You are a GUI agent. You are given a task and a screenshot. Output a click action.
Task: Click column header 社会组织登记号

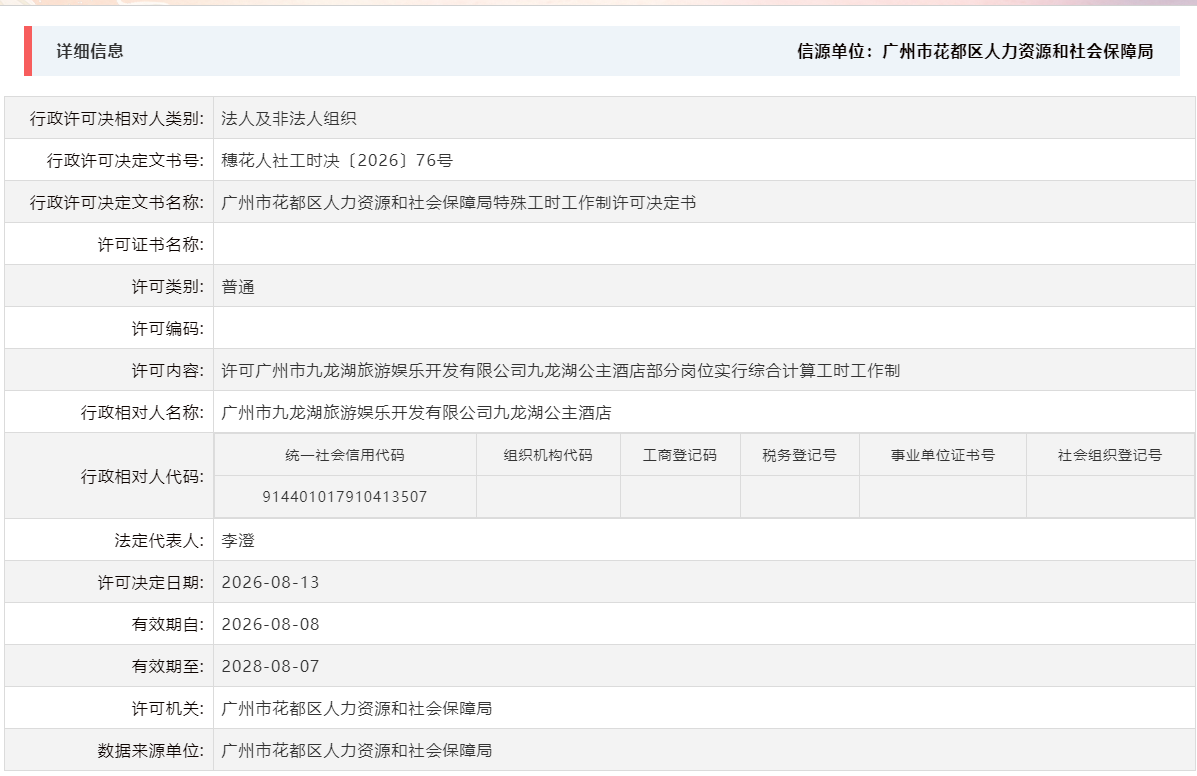[1110, 455]
